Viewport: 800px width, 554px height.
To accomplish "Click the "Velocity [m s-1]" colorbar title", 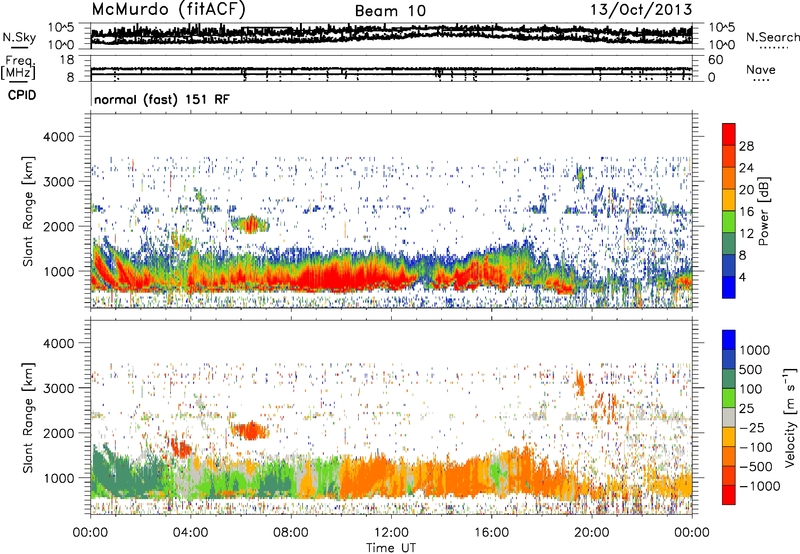I will click(x=790, y=417).
